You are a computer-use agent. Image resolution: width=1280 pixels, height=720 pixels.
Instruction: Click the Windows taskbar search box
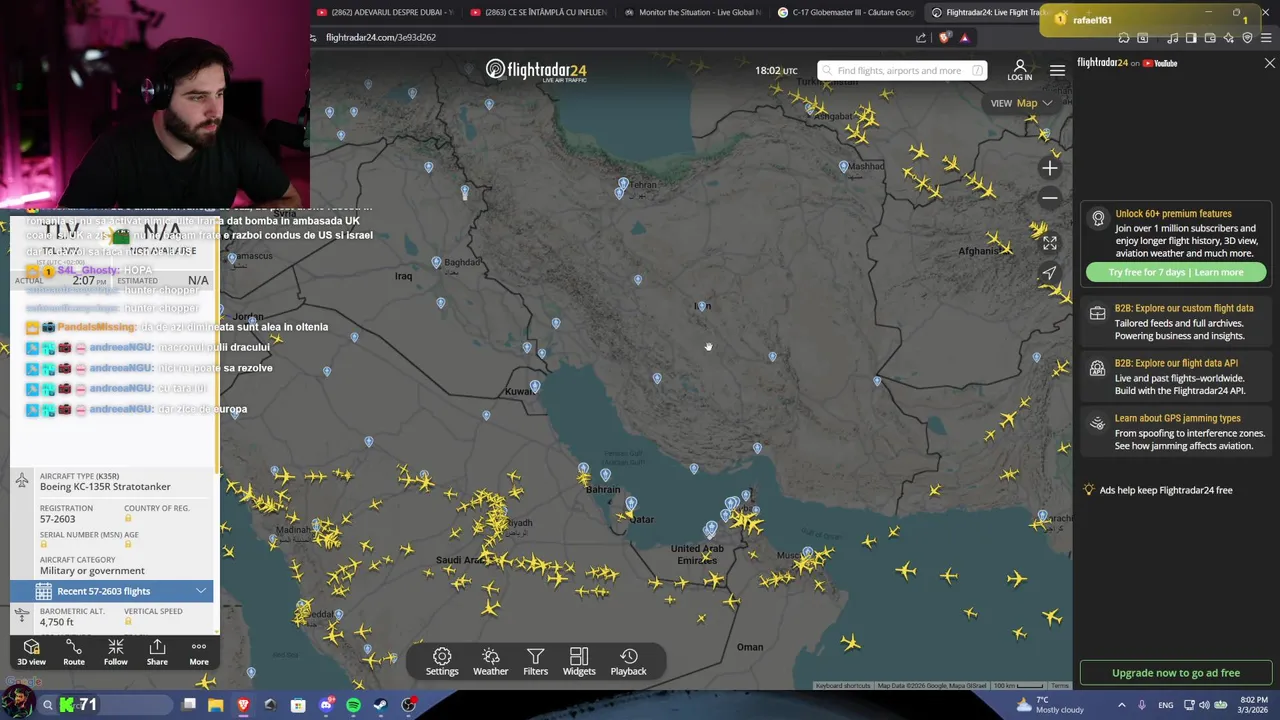click(105, 705)
